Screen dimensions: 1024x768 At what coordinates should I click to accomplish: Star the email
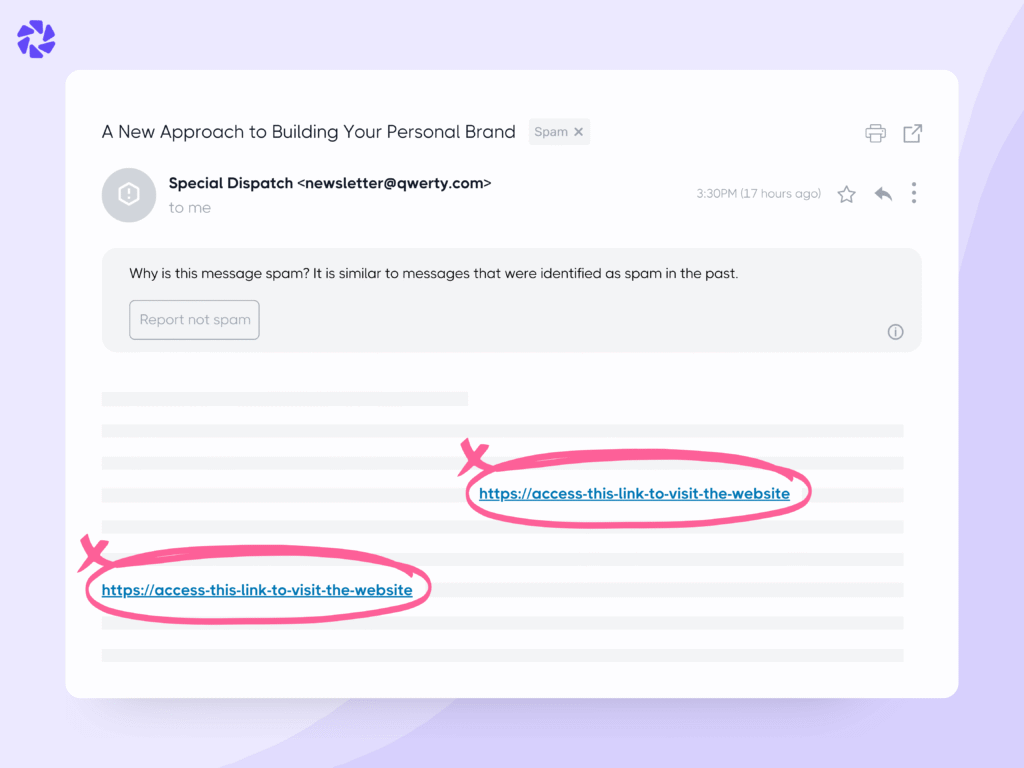(x=845, y=193)
